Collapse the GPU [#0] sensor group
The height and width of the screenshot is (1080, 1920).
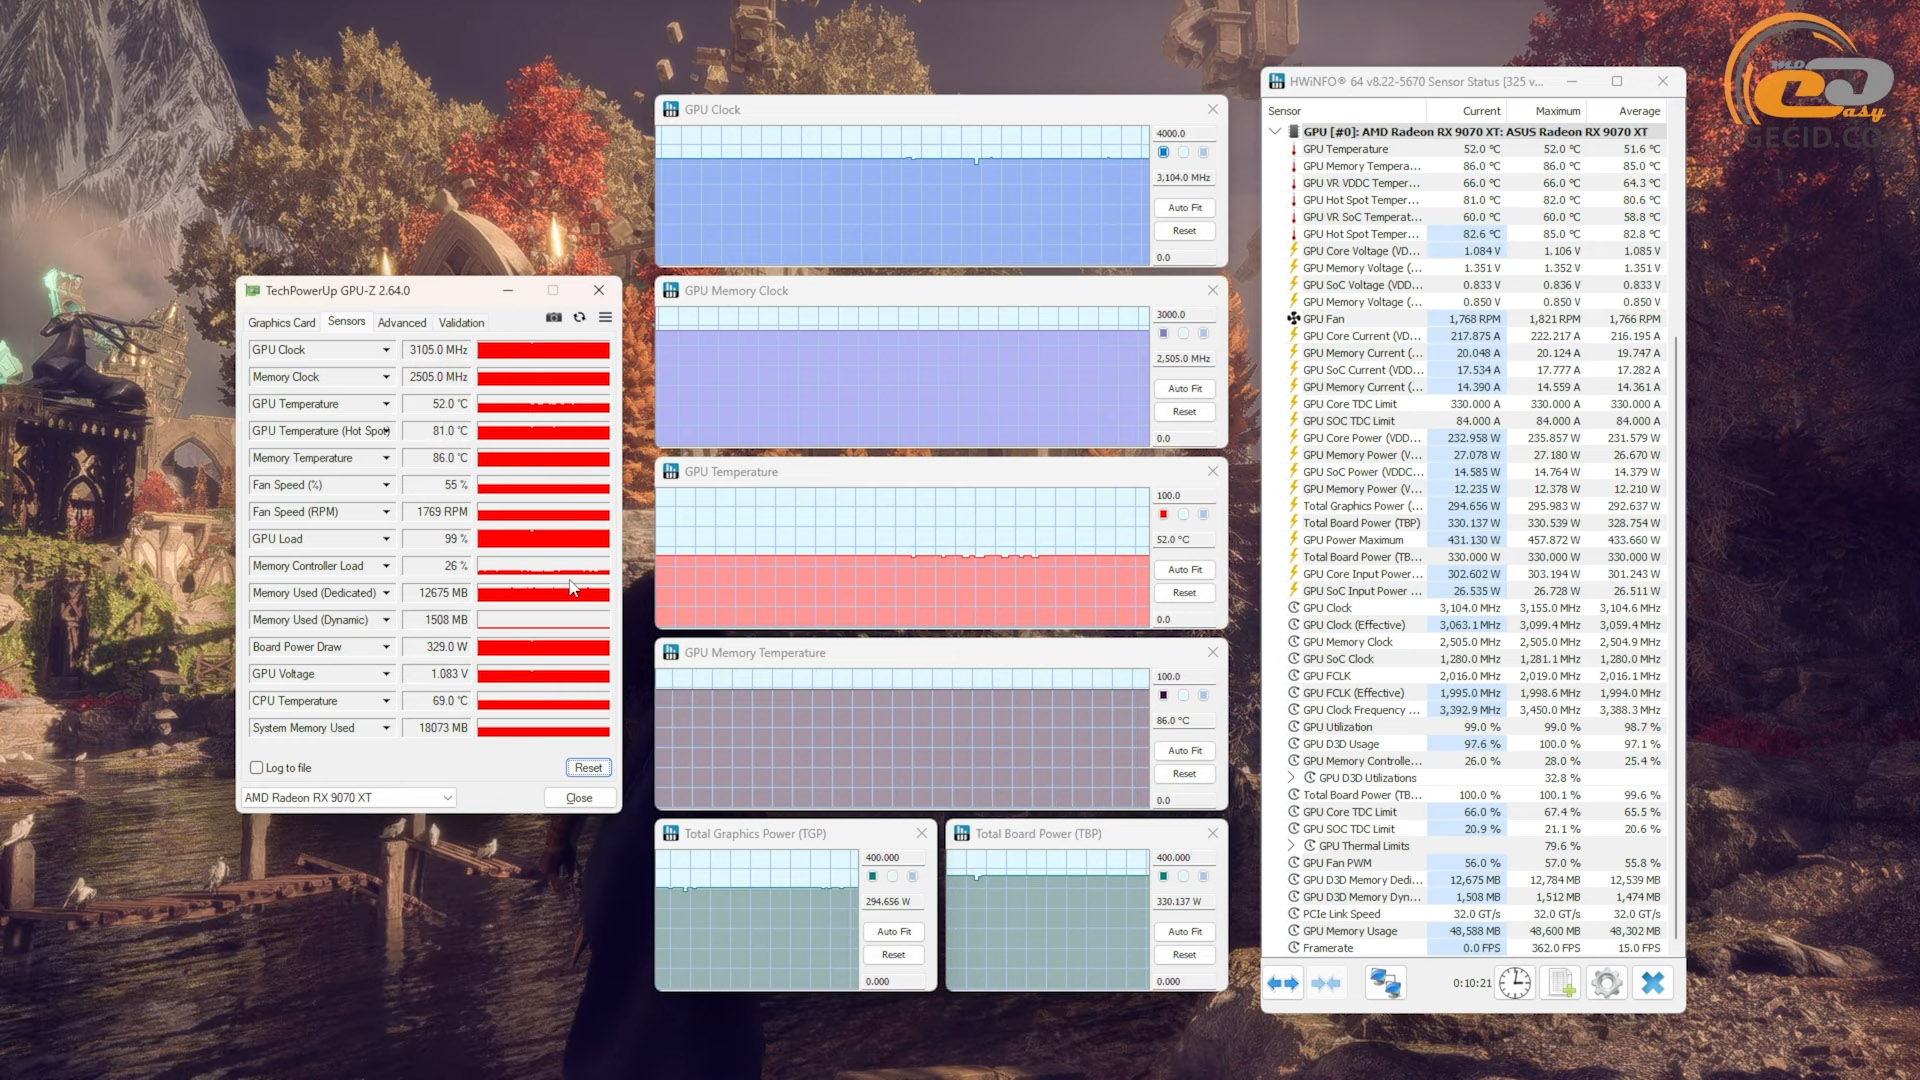pos(1275,132)
